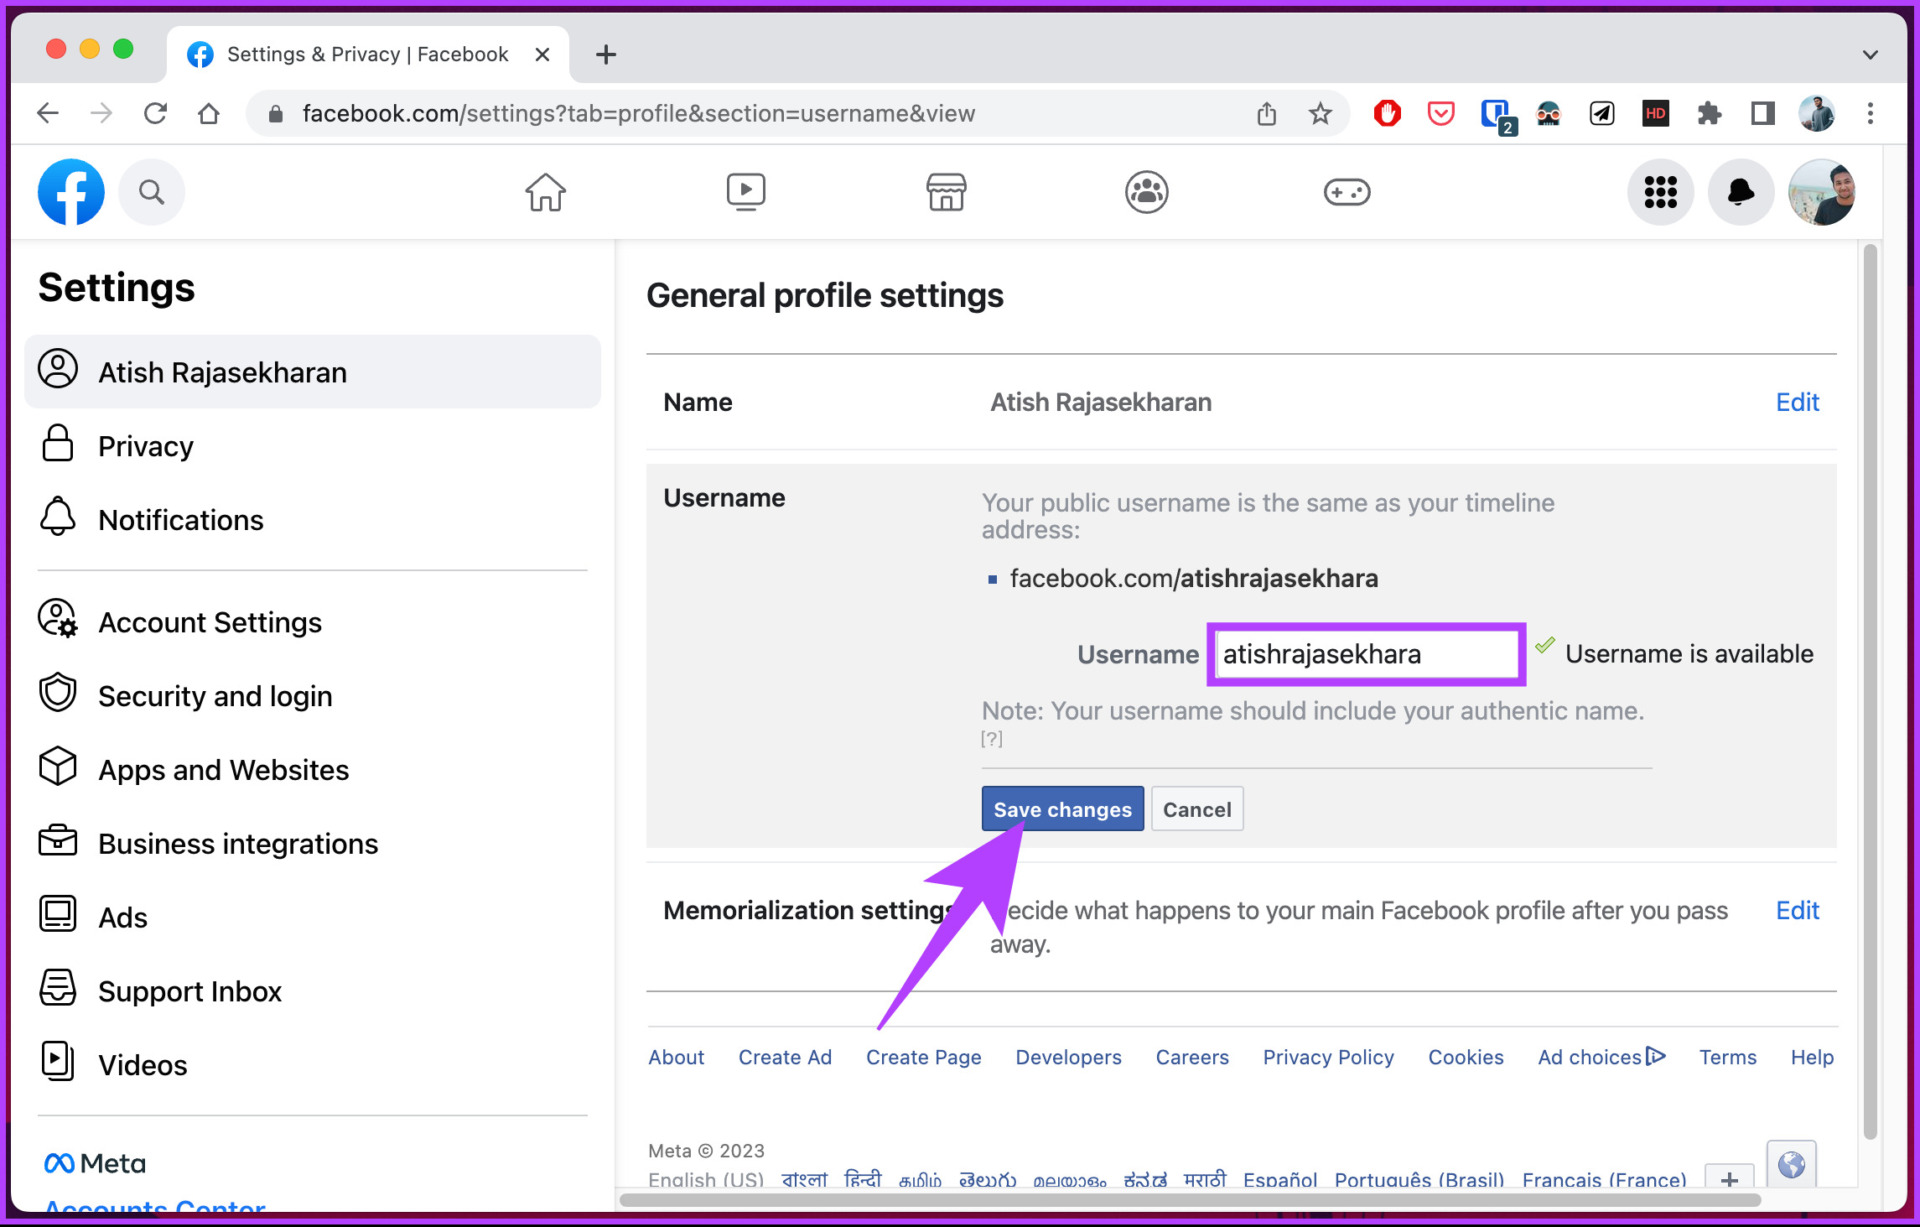Open the Facebook menu grid icon
The width and height of the screenshot is (1920, 1227).
pyautogui.click(x=1660, y=191)
